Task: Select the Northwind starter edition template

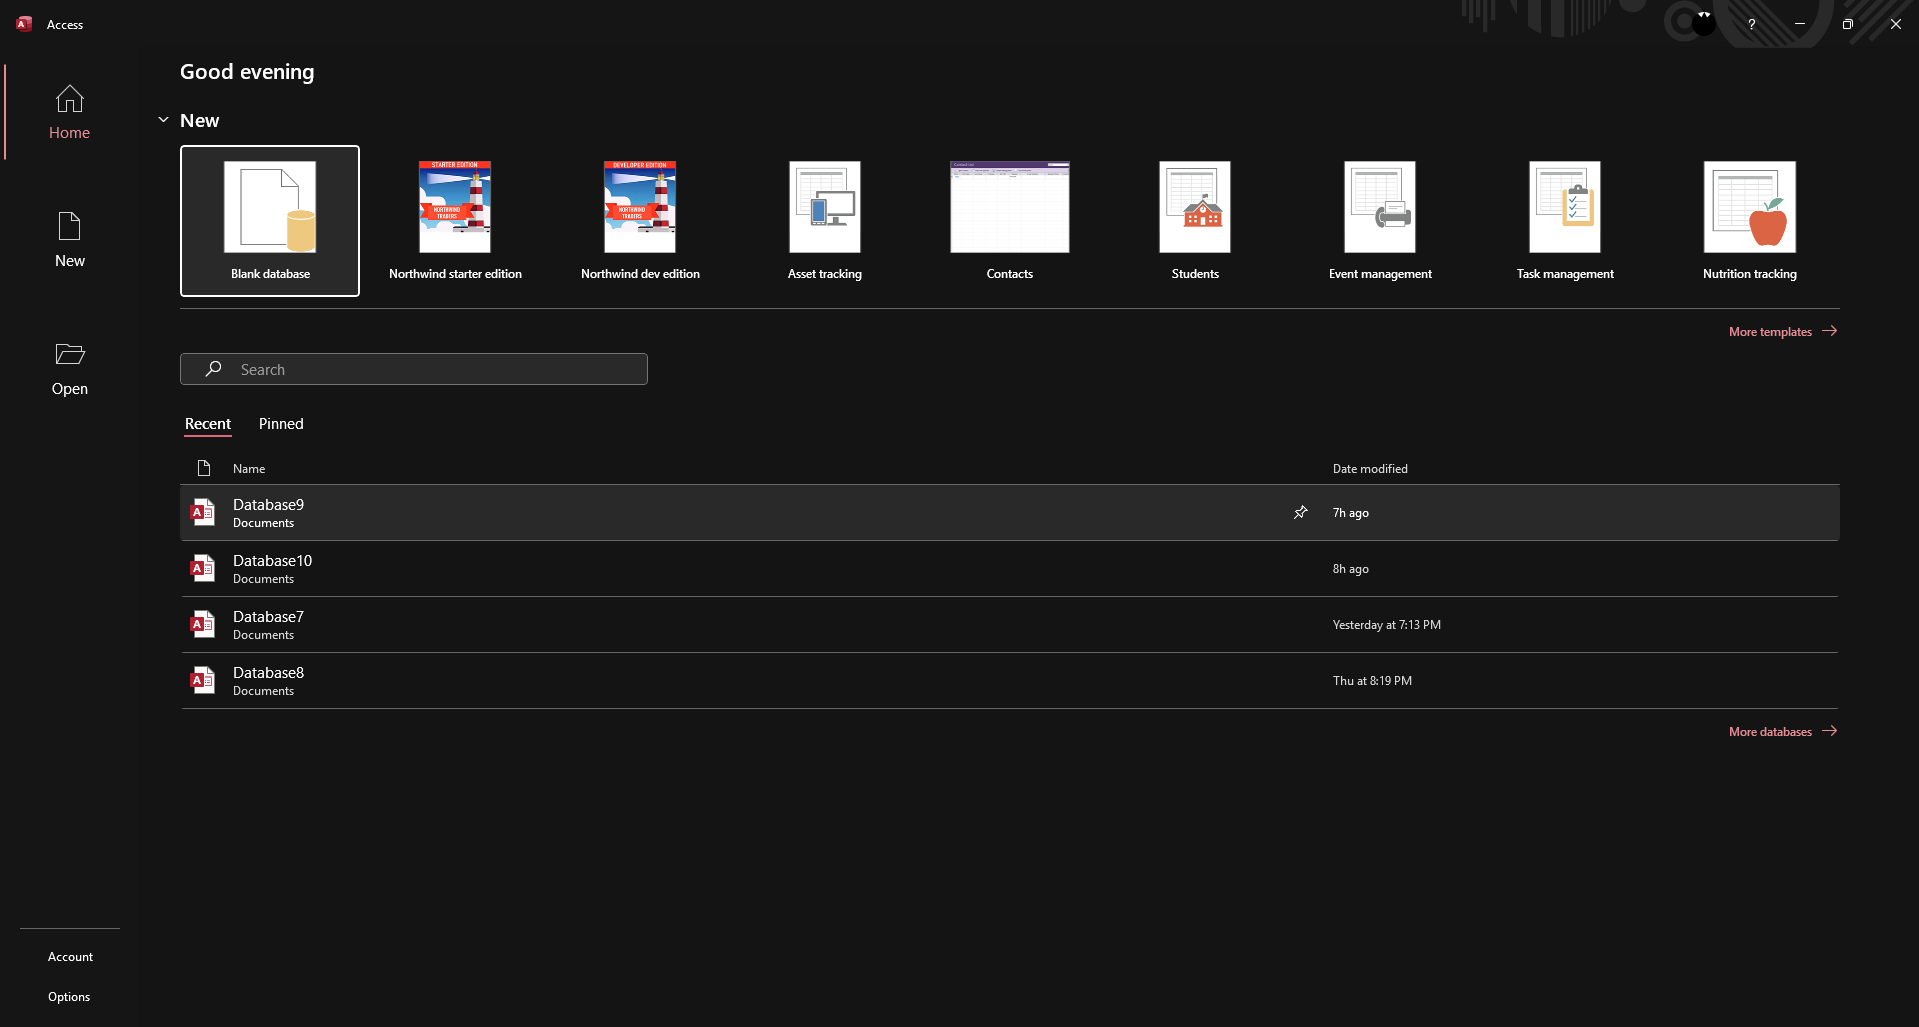Action: tap(455, 221)
